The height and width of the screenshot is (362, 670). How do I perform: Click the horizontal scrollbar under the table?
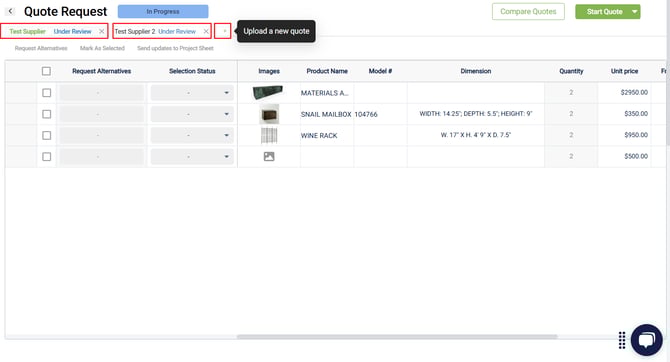click(397, 337)
